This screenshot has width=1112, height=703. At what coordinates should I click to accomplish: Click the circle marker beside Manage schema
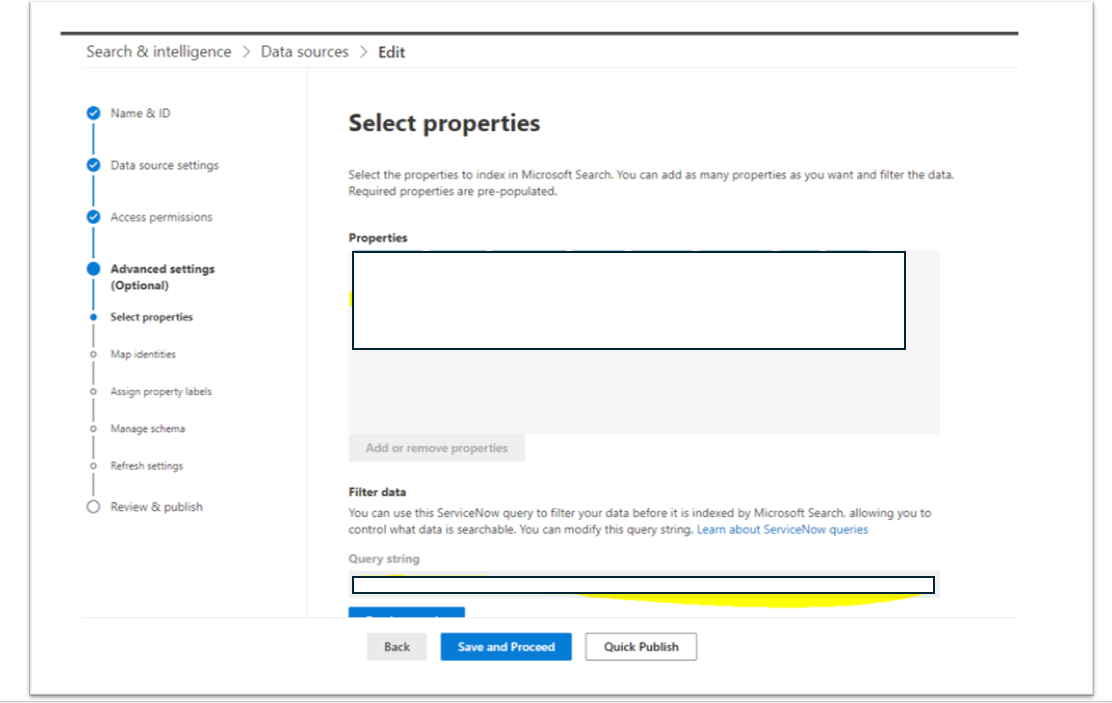[x=94, y=428]
